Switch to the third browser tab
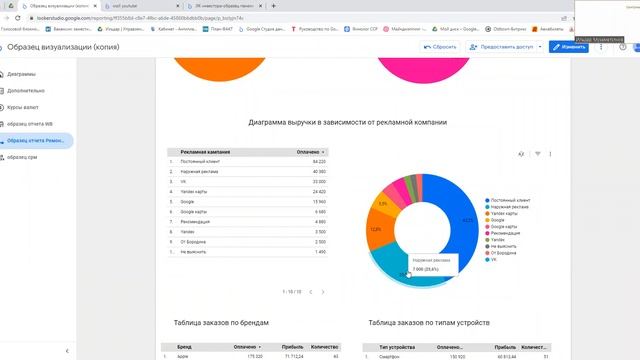Image resolution: width=640 pixels, height=360 pixels. click(224, 6)
